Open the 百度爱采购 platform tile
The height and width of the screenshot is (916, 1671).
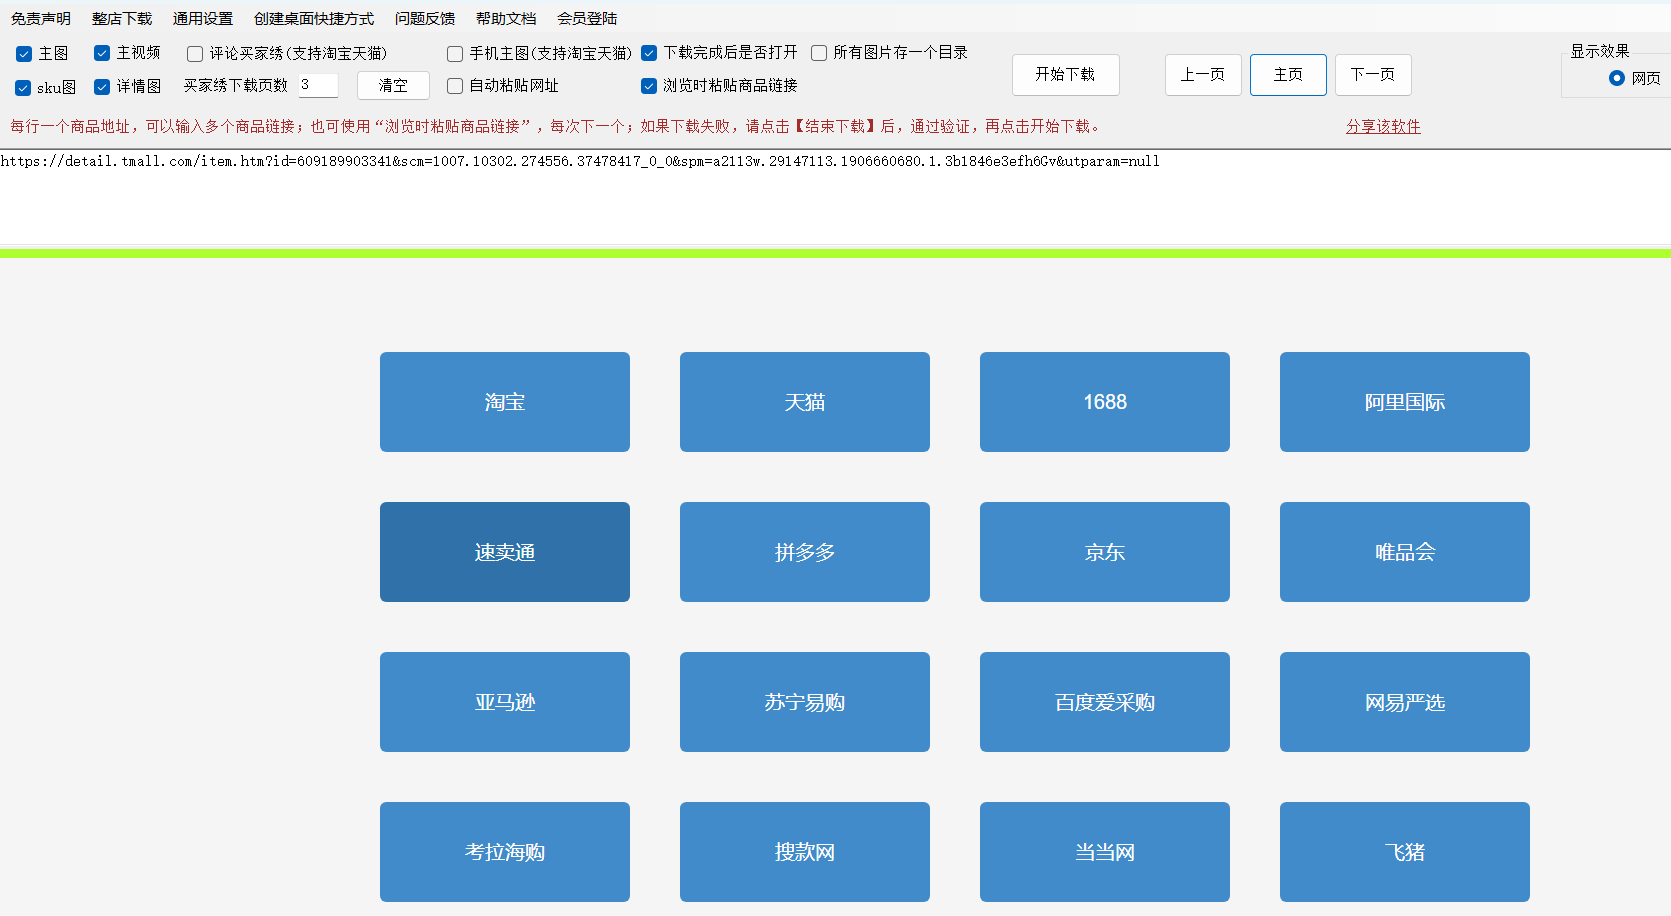point(1105,702)
